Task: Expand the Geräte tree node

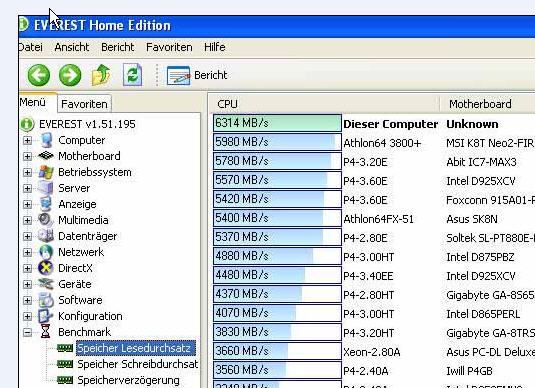Action: [x=27, y=284]
